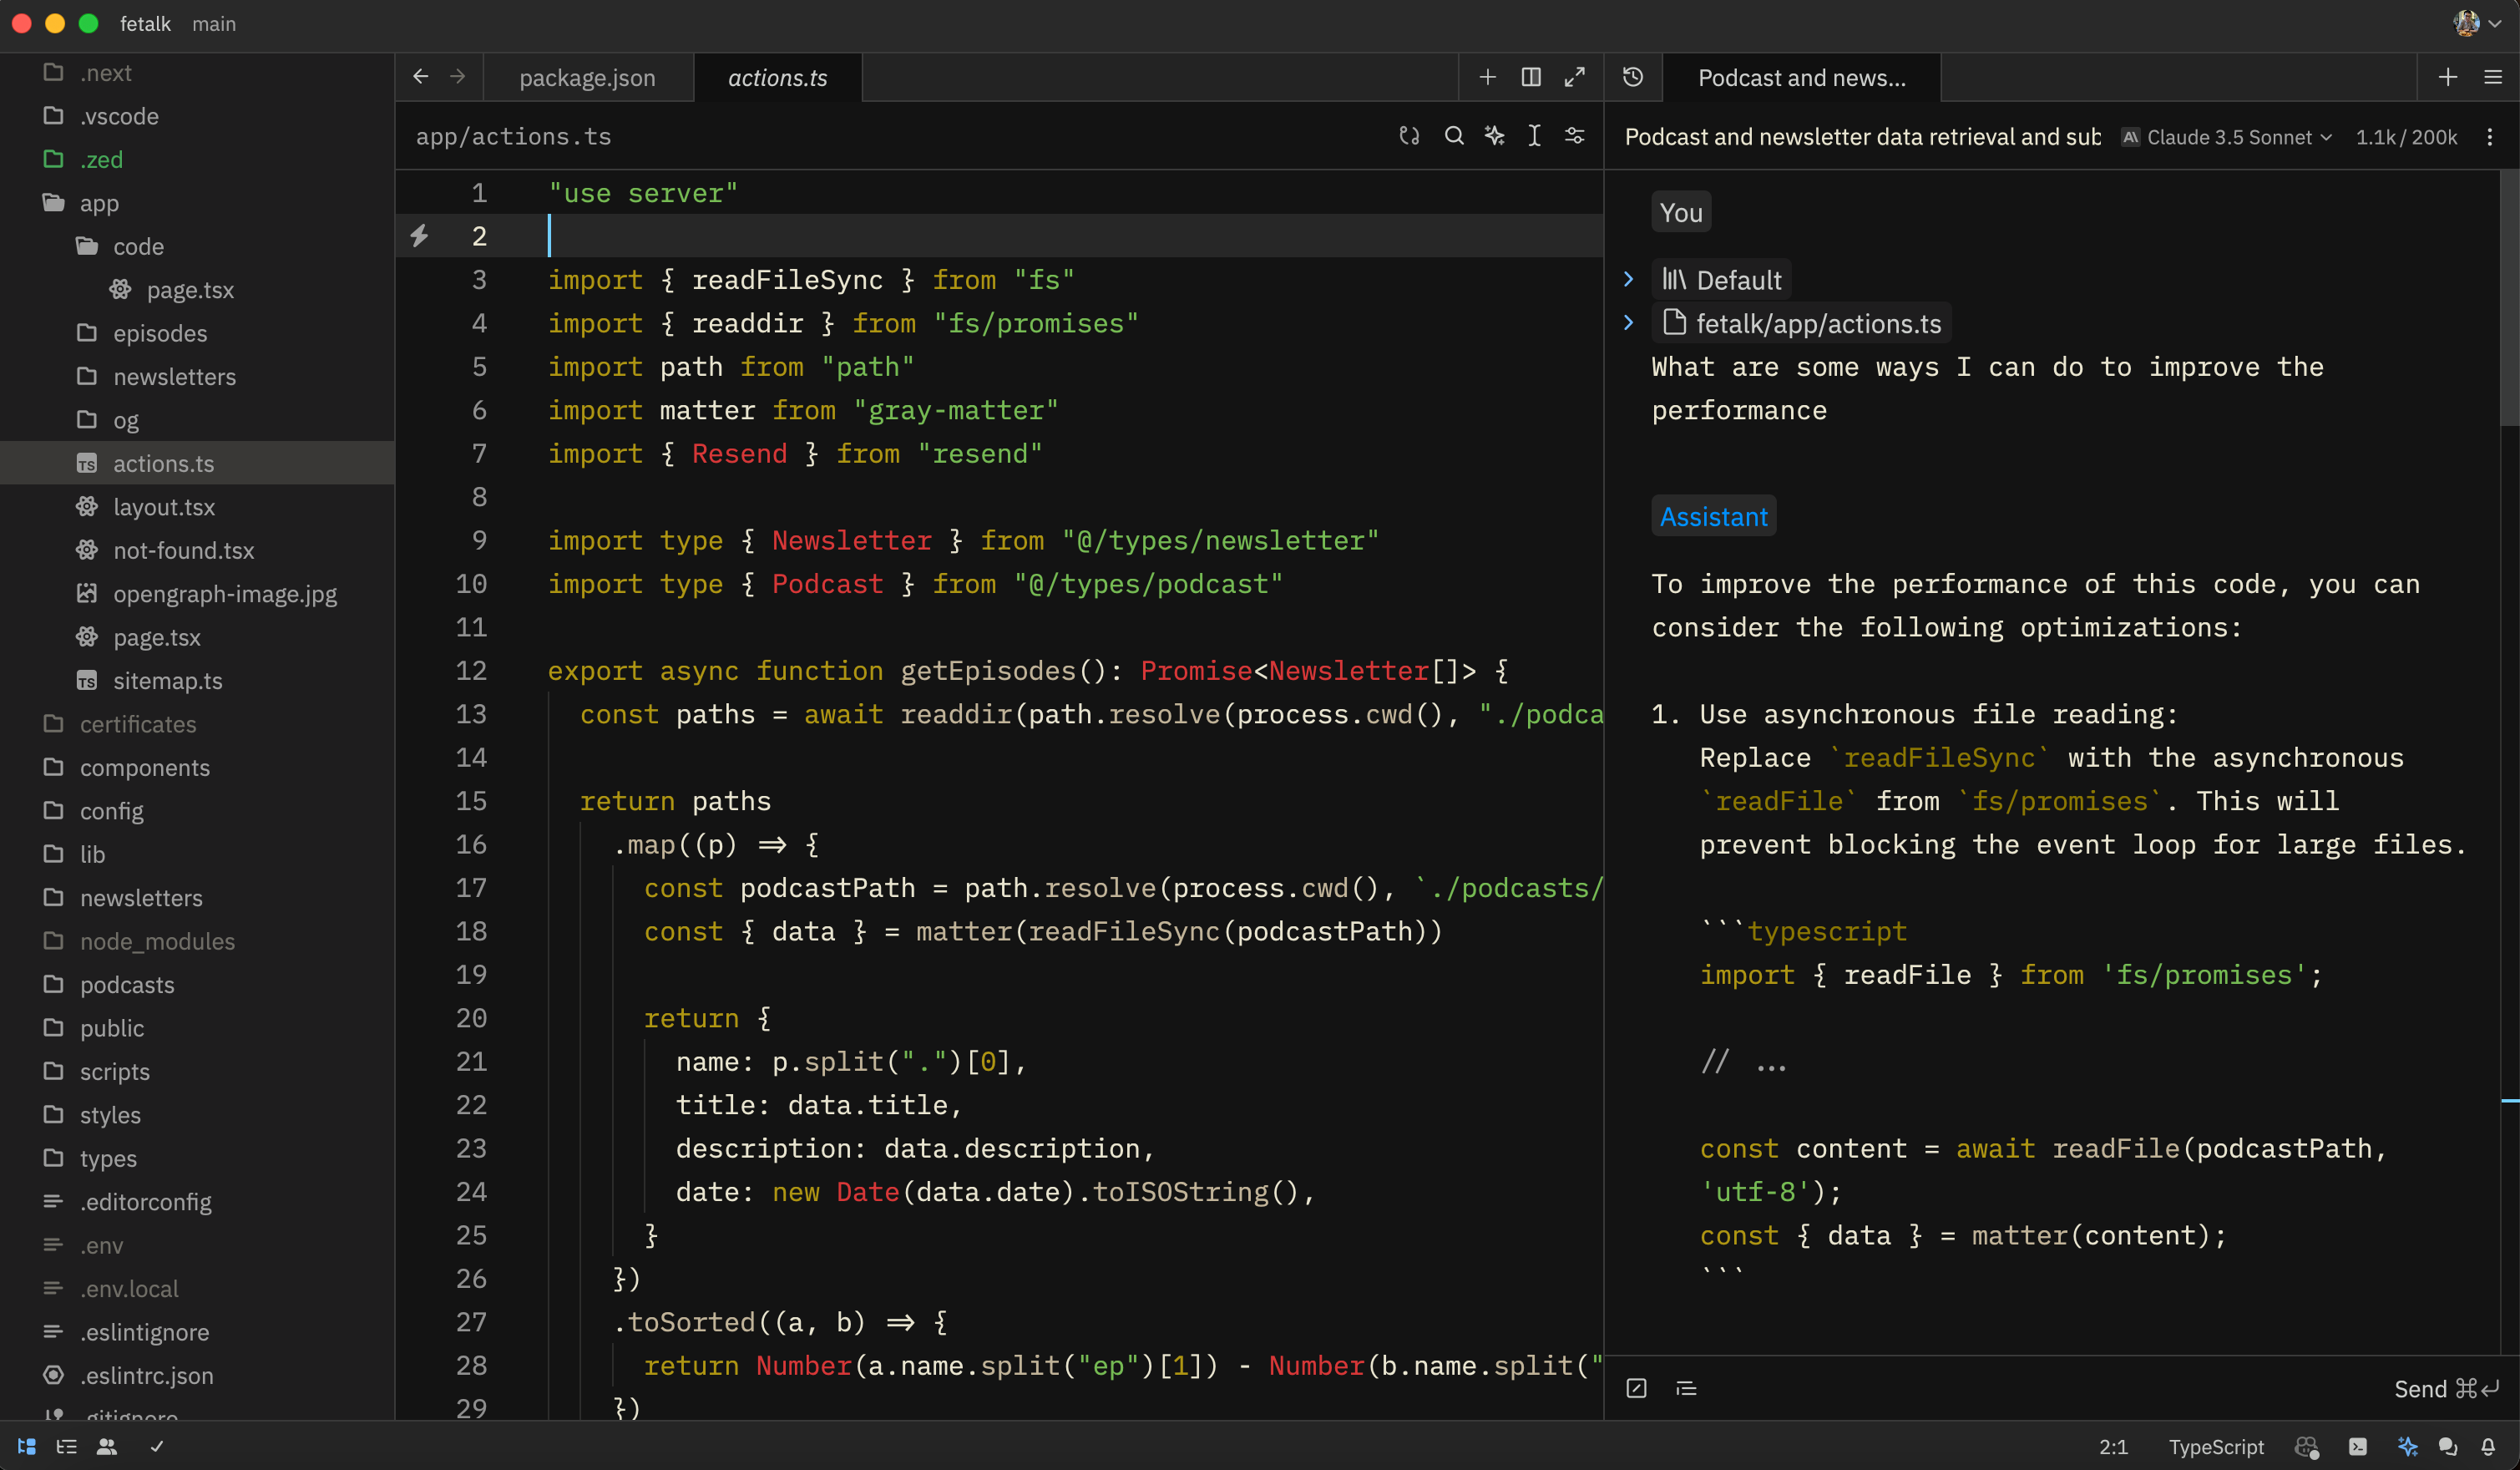Click the You role label
The height and width of the screenshot is (1470, 2520).
pyautogui.click(x=1681, y=212)
